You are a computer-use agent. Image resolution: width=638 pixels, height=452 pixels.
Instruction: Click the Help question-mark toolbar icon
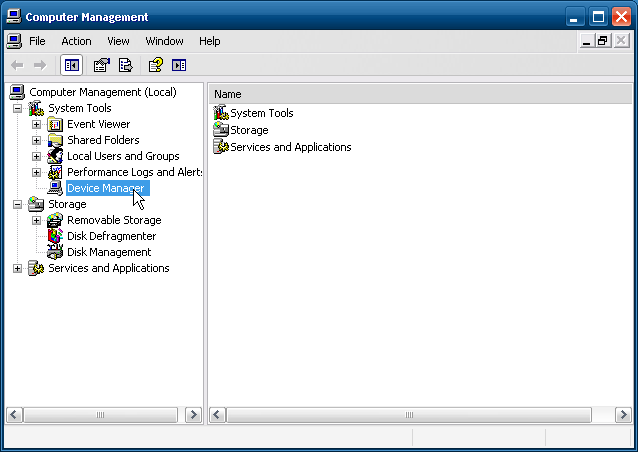pyautogui.click(x=156, y=65)
